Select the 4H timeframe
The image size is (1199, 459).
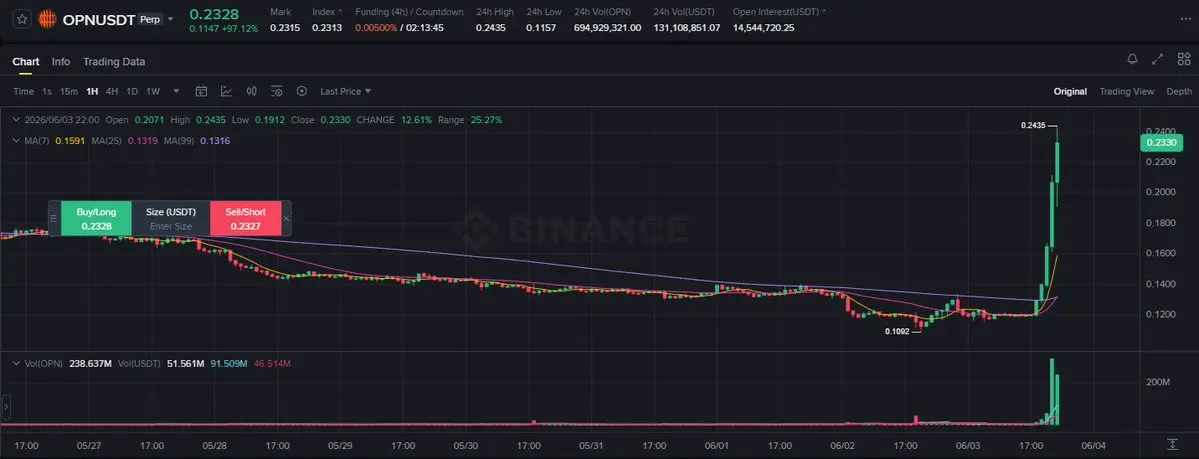point(112,92)
